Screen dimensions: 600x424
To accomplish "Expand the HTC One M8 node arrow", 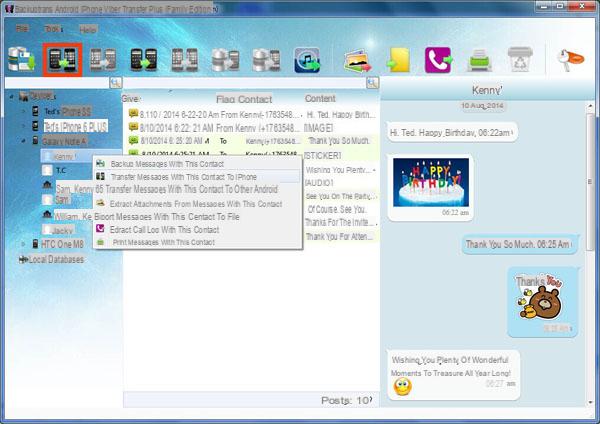I will [23, 244].
